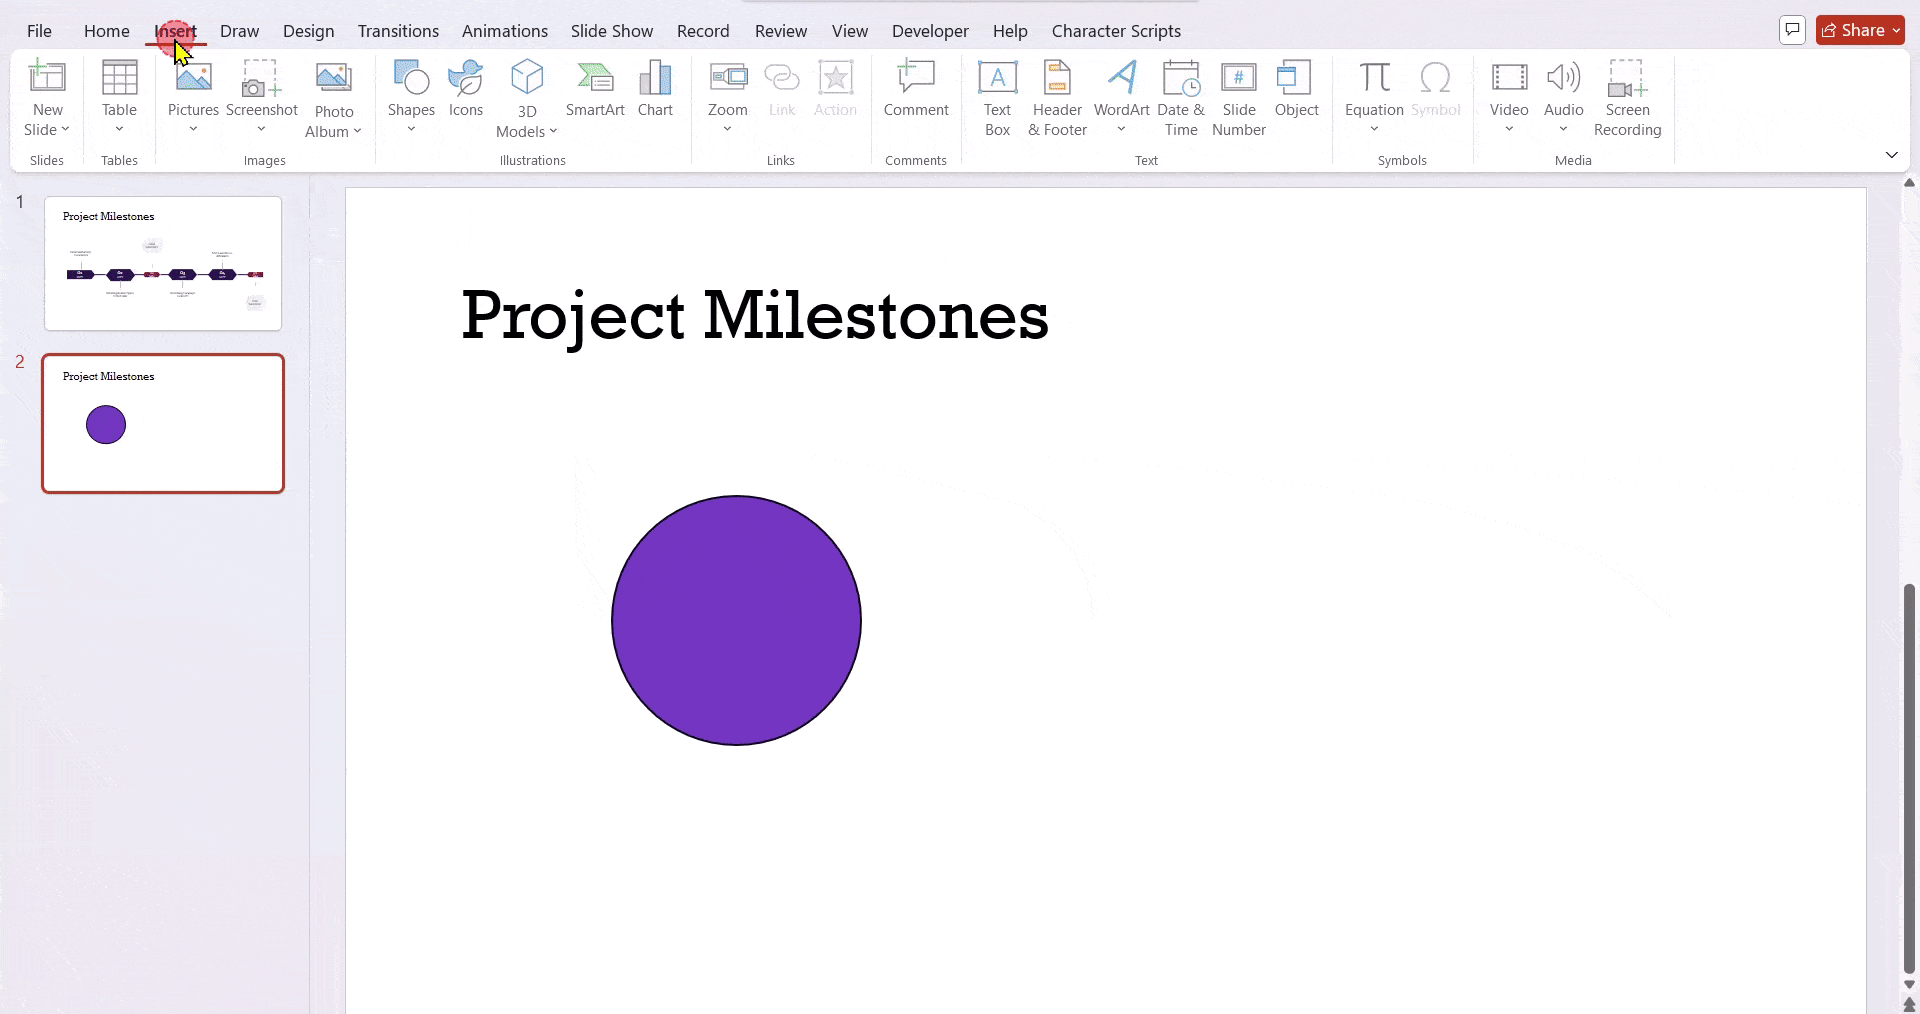Create a Photo Album

pos(333,95)
